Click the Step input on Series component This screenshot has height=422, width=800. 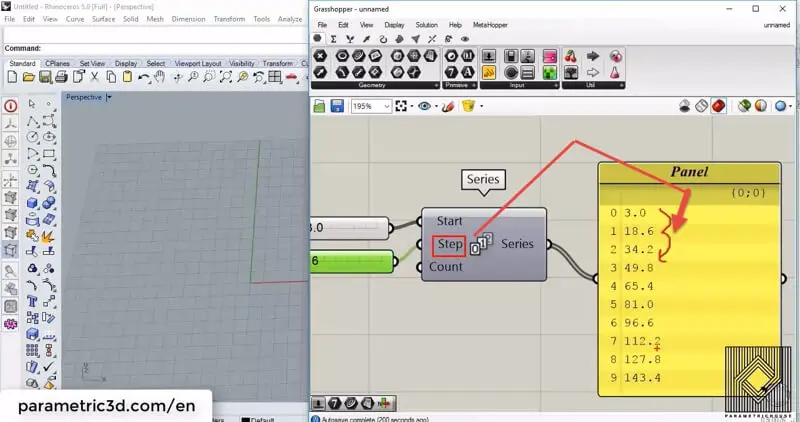click(449, 244)
